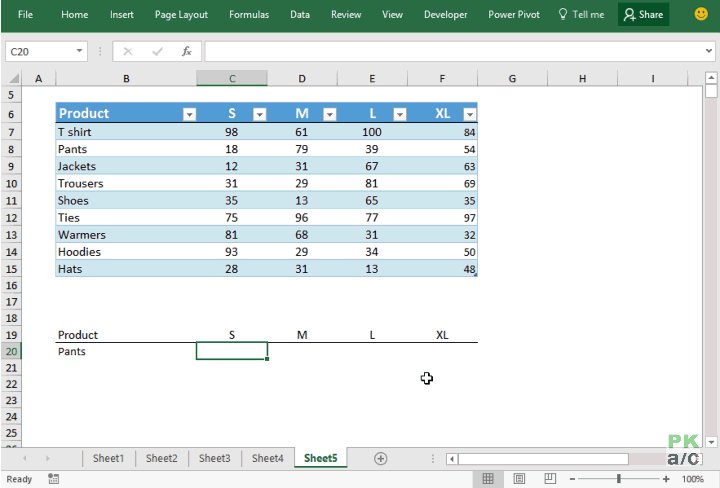Image resolution: width=720 pixels, height=488 pixels.
Task: Open the Data ribbon tab
Action: click(x=300, y=14)
